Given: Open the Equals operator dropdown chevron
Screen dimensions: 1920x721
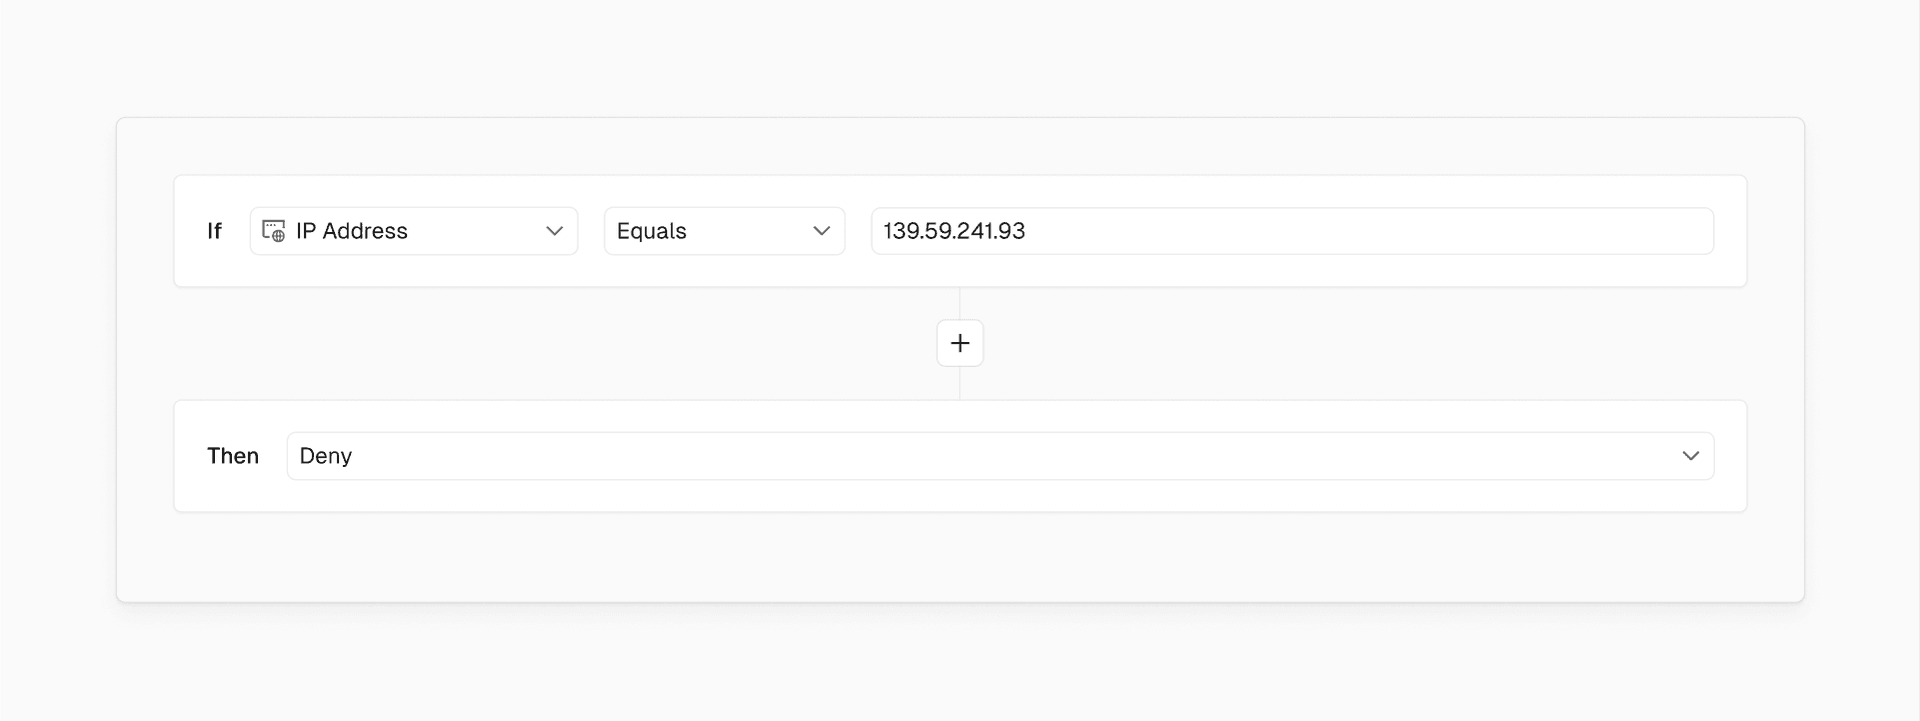Looking at the screenshot, I should tap(822, 231).
